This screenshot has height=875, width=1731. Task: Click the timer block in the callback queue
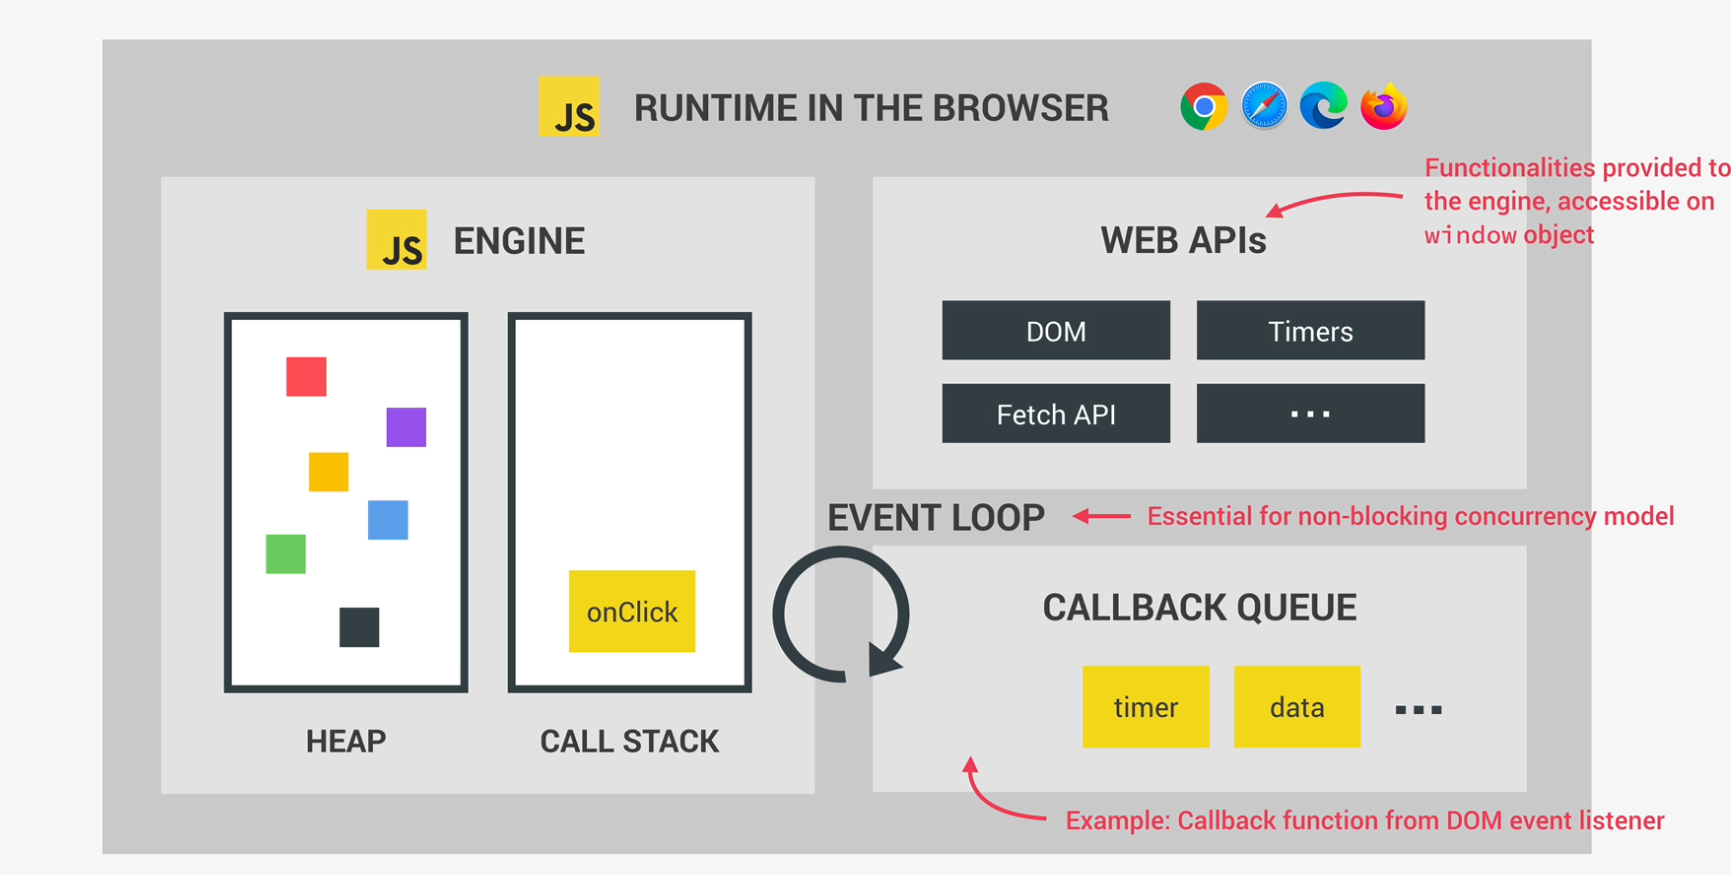[1146, 707]
